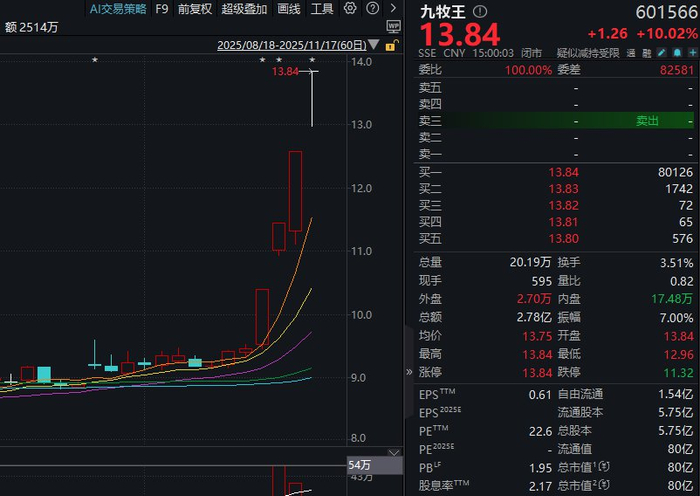
Task: Open the F9 deep data menu
Action: coord(162,8)
